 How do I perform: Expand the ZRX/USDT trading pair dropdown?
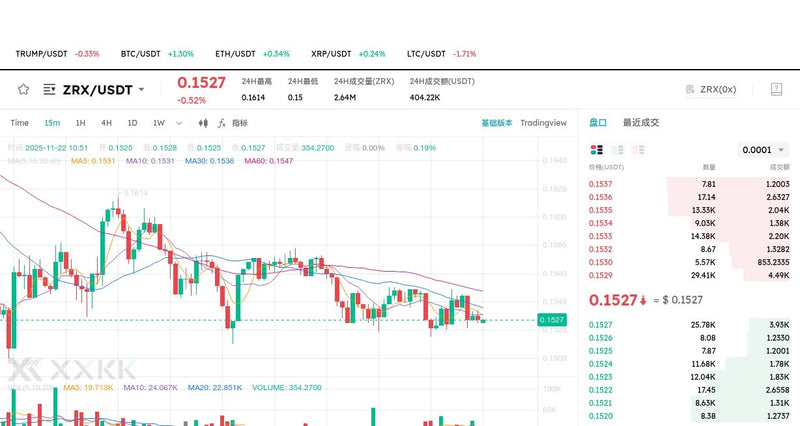pos(141,89)
